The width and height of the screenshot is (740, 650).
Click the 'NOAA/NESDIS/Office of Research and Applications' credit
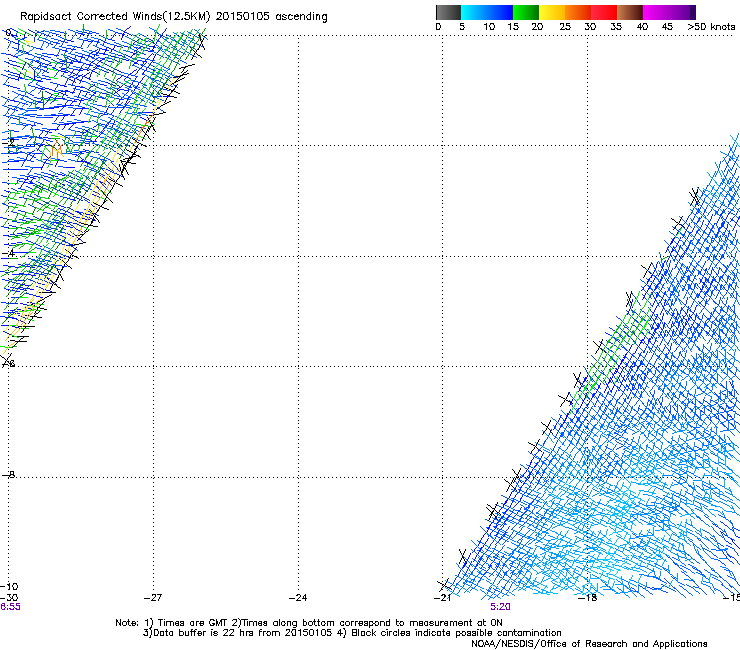click(x=589, y=644)
